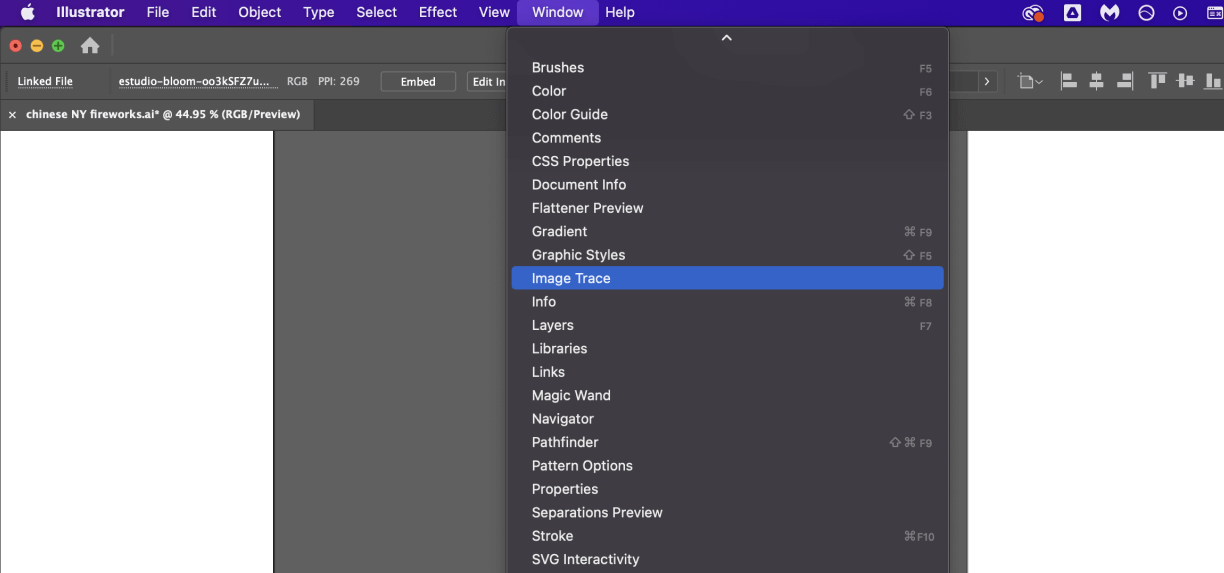The height and width of the screenshot is (573, 1224).
Task: Open Google Drive menu bar icon
Action: (1072, 13)
